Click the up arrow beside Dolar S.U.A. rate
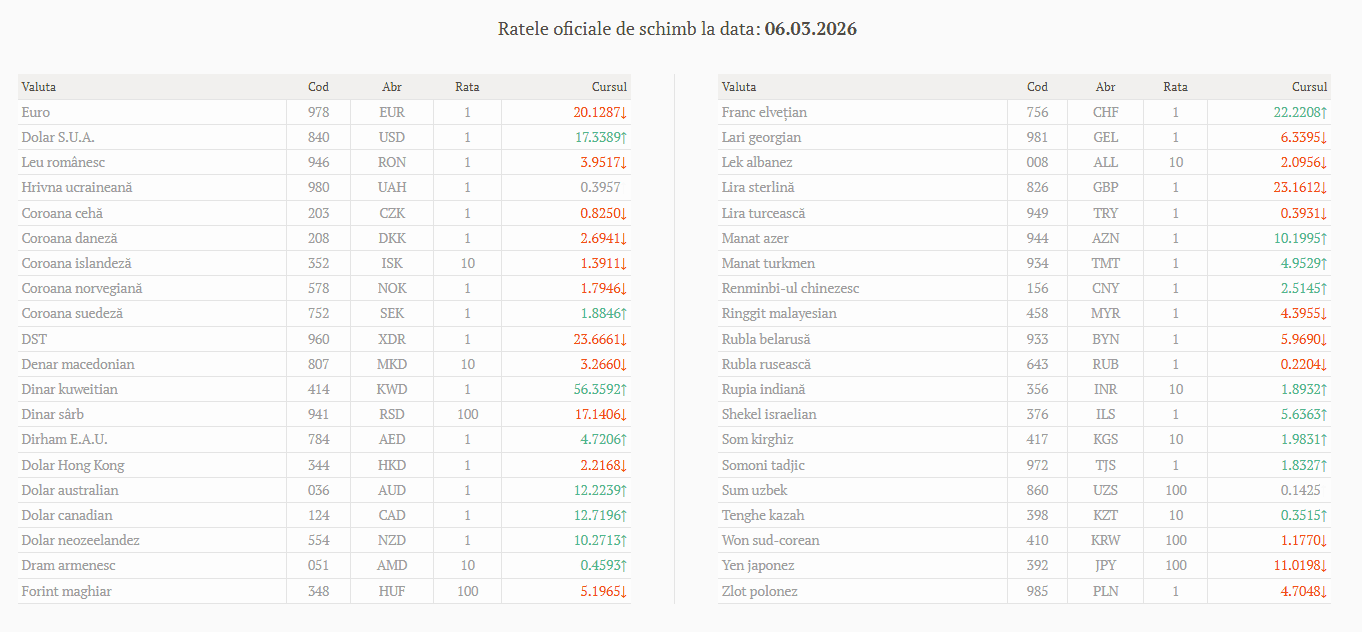Viewport: 1362px width, 632px height. (624, 138)
